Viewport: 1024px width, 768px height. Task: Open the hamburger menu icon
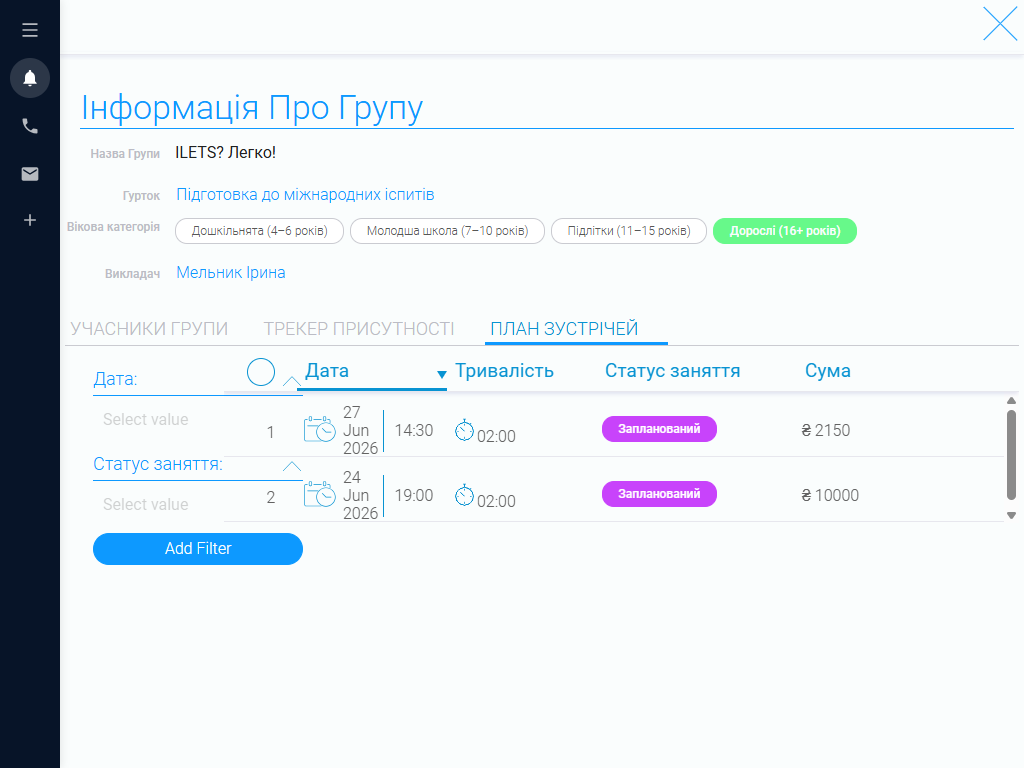(30, 30)
